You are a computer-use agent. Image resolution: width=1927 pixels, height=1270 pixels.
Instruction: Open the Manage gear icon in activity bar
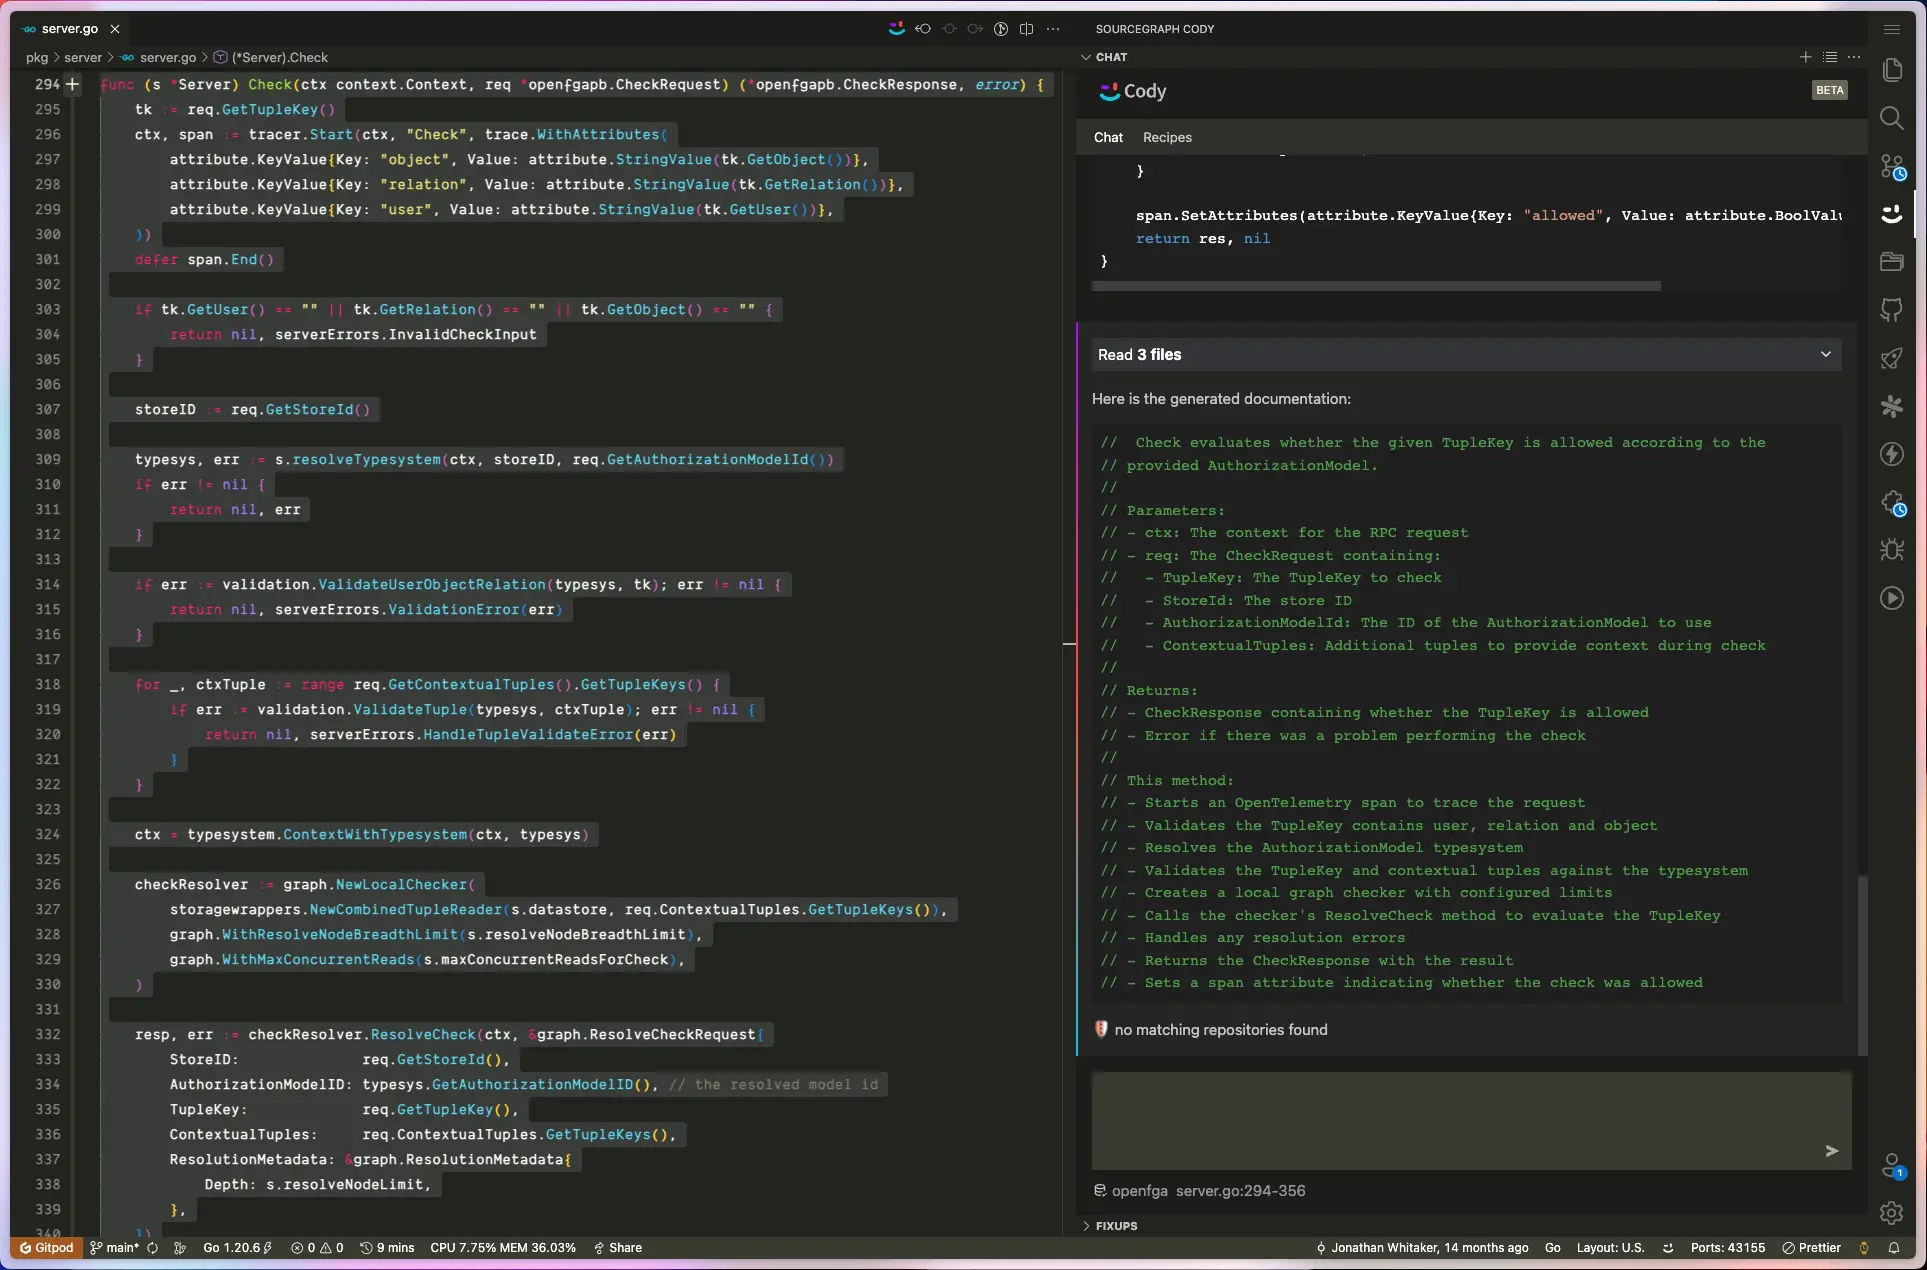[x=1891, y=1213]
